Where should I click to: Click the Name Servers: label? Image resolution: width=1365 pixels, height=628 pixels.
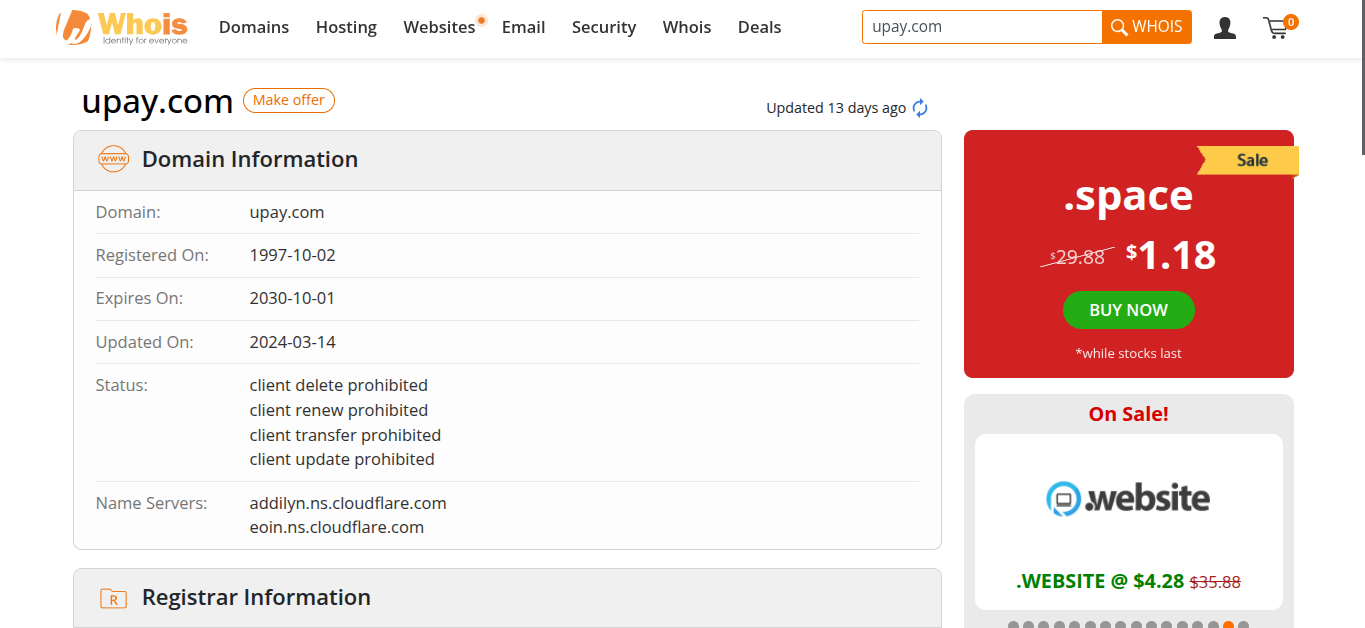151,503
